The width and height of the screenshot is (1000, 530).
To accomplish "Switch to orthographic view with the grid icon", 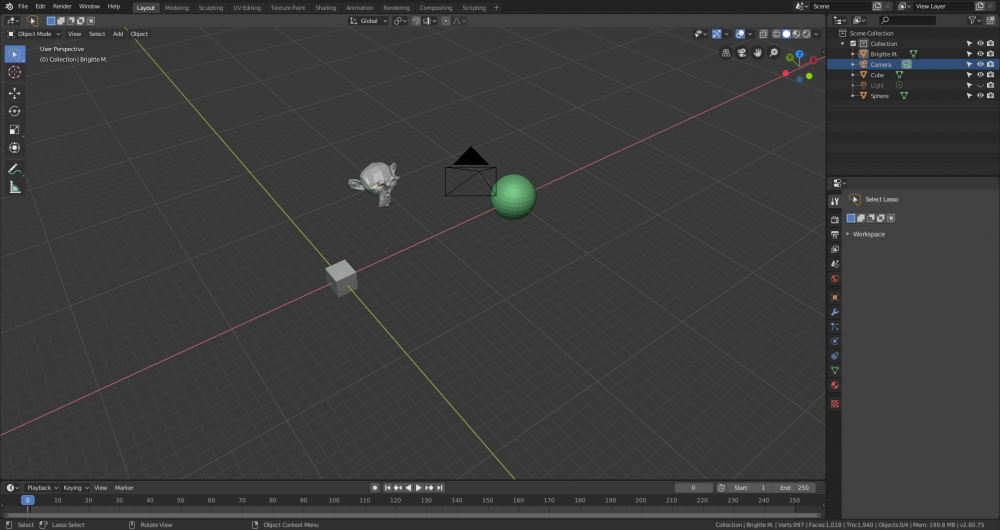I will (726, 53).
